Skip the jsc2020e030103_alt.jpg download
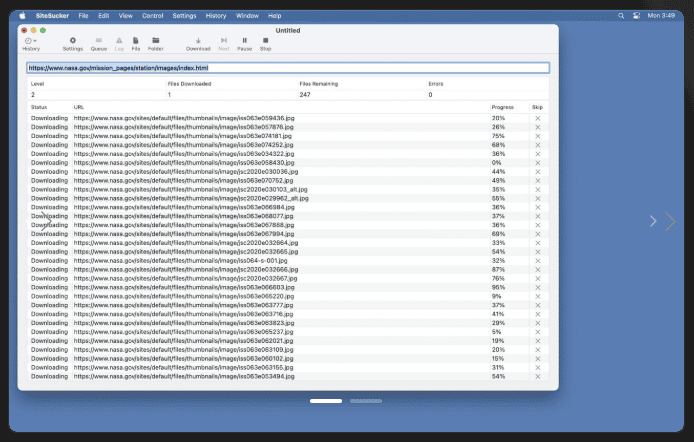The image size is (694, 442). click(x=538, y=189)
